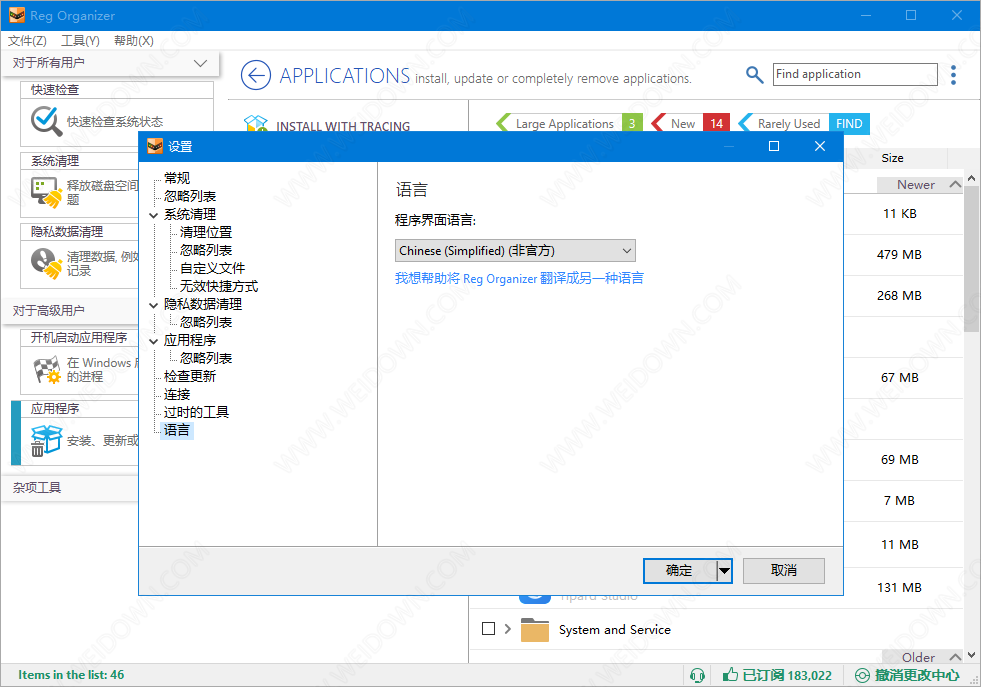Open the 工具(Y) menu
The height and width of the screenshot is (687, 981).
80,41
